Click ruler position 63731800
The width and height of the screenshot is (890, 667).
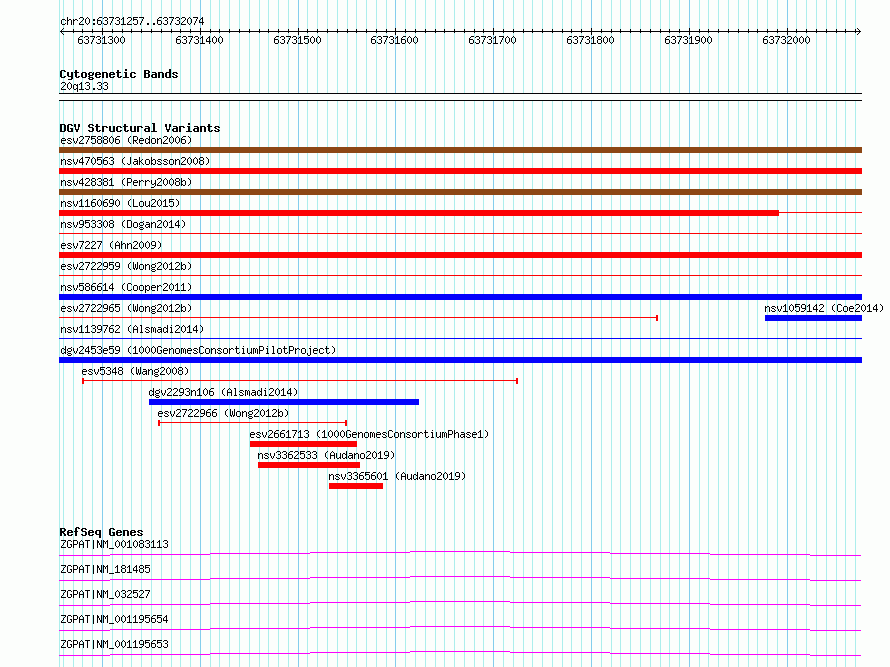(x=590, y=40)
